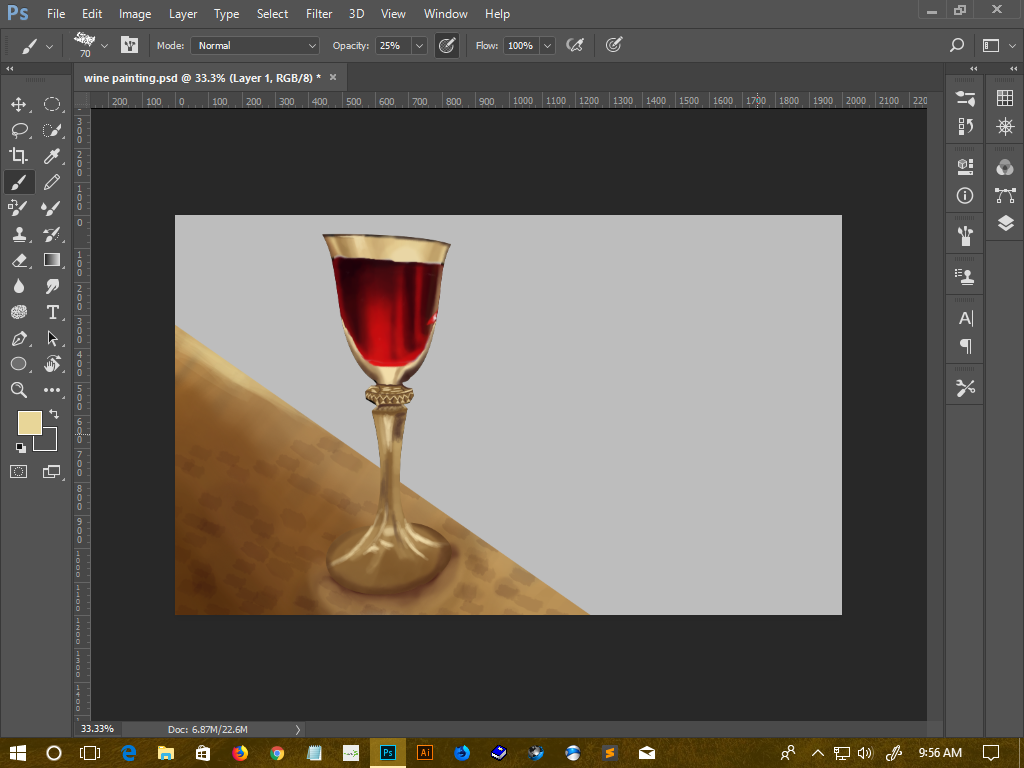
Task: Toggle Quick Mask mode
Action: coord(18,472)
